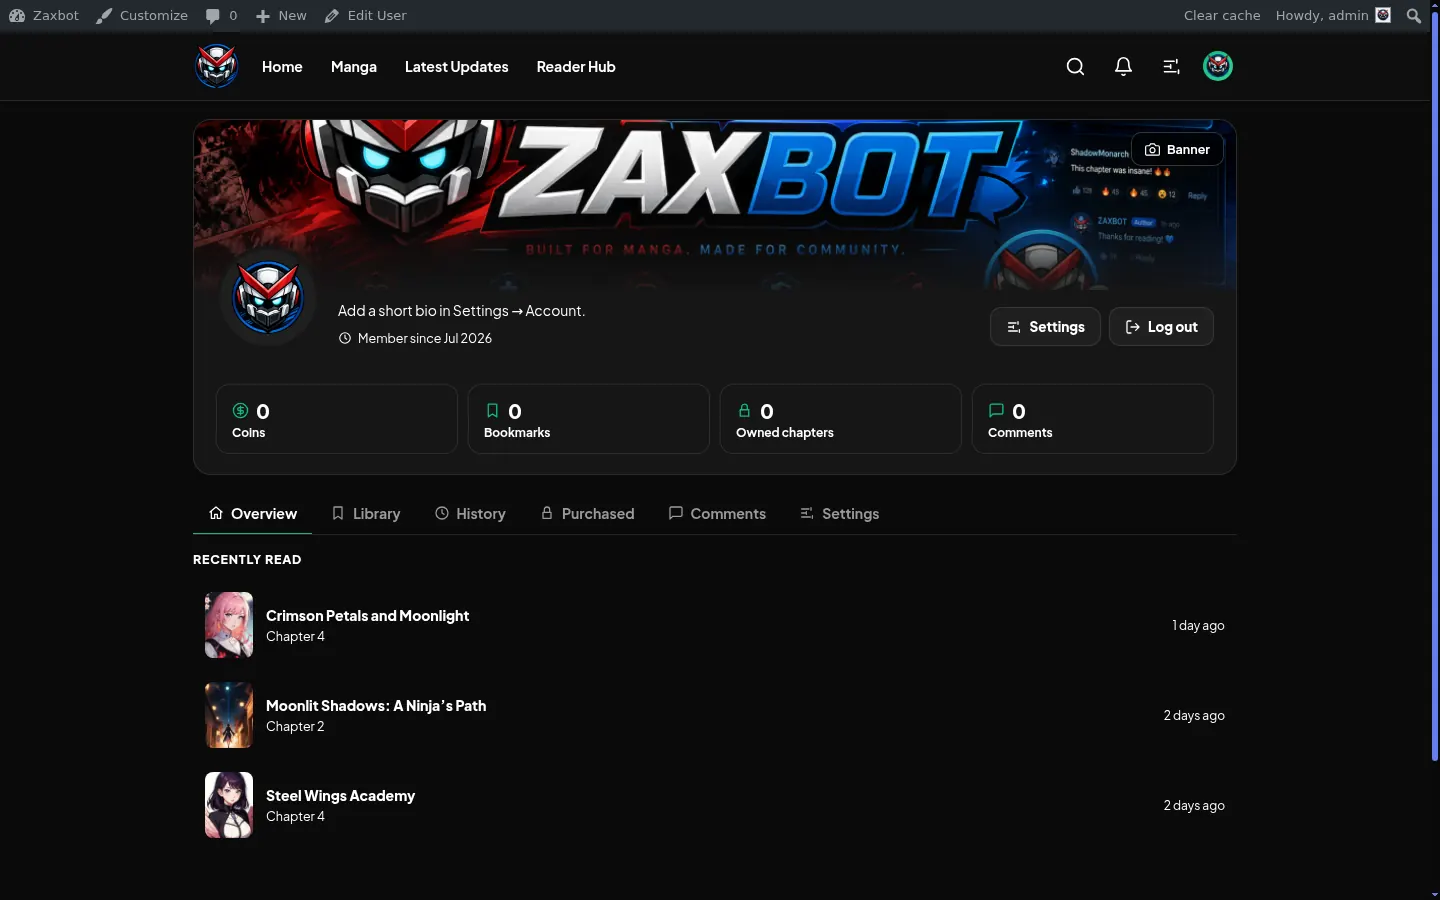Switch to the Library tab

pyautogui.click(x=366, y=513)
